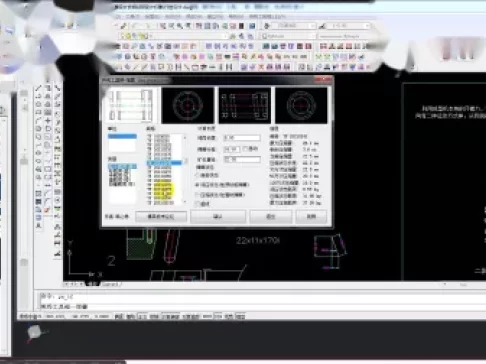This screenshot has width=486, height=364.
Task: Click the wide left button at the dialog bottom
Action: [x=161, y=217]
